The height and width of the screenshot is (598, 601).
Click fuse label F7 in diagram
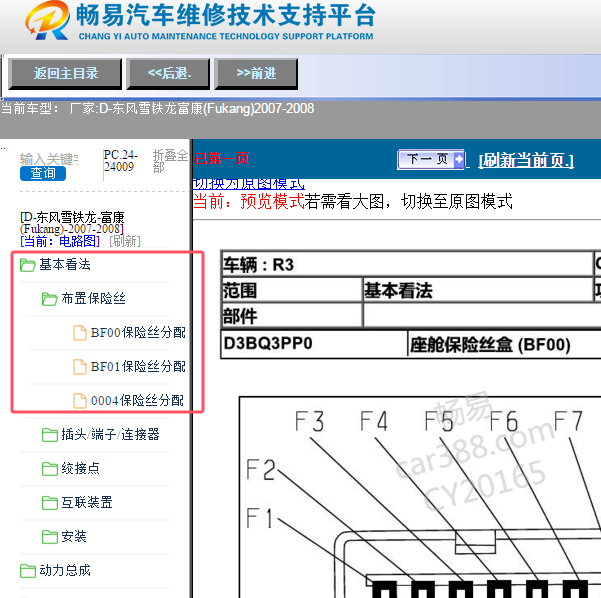[x=568, y=421]
